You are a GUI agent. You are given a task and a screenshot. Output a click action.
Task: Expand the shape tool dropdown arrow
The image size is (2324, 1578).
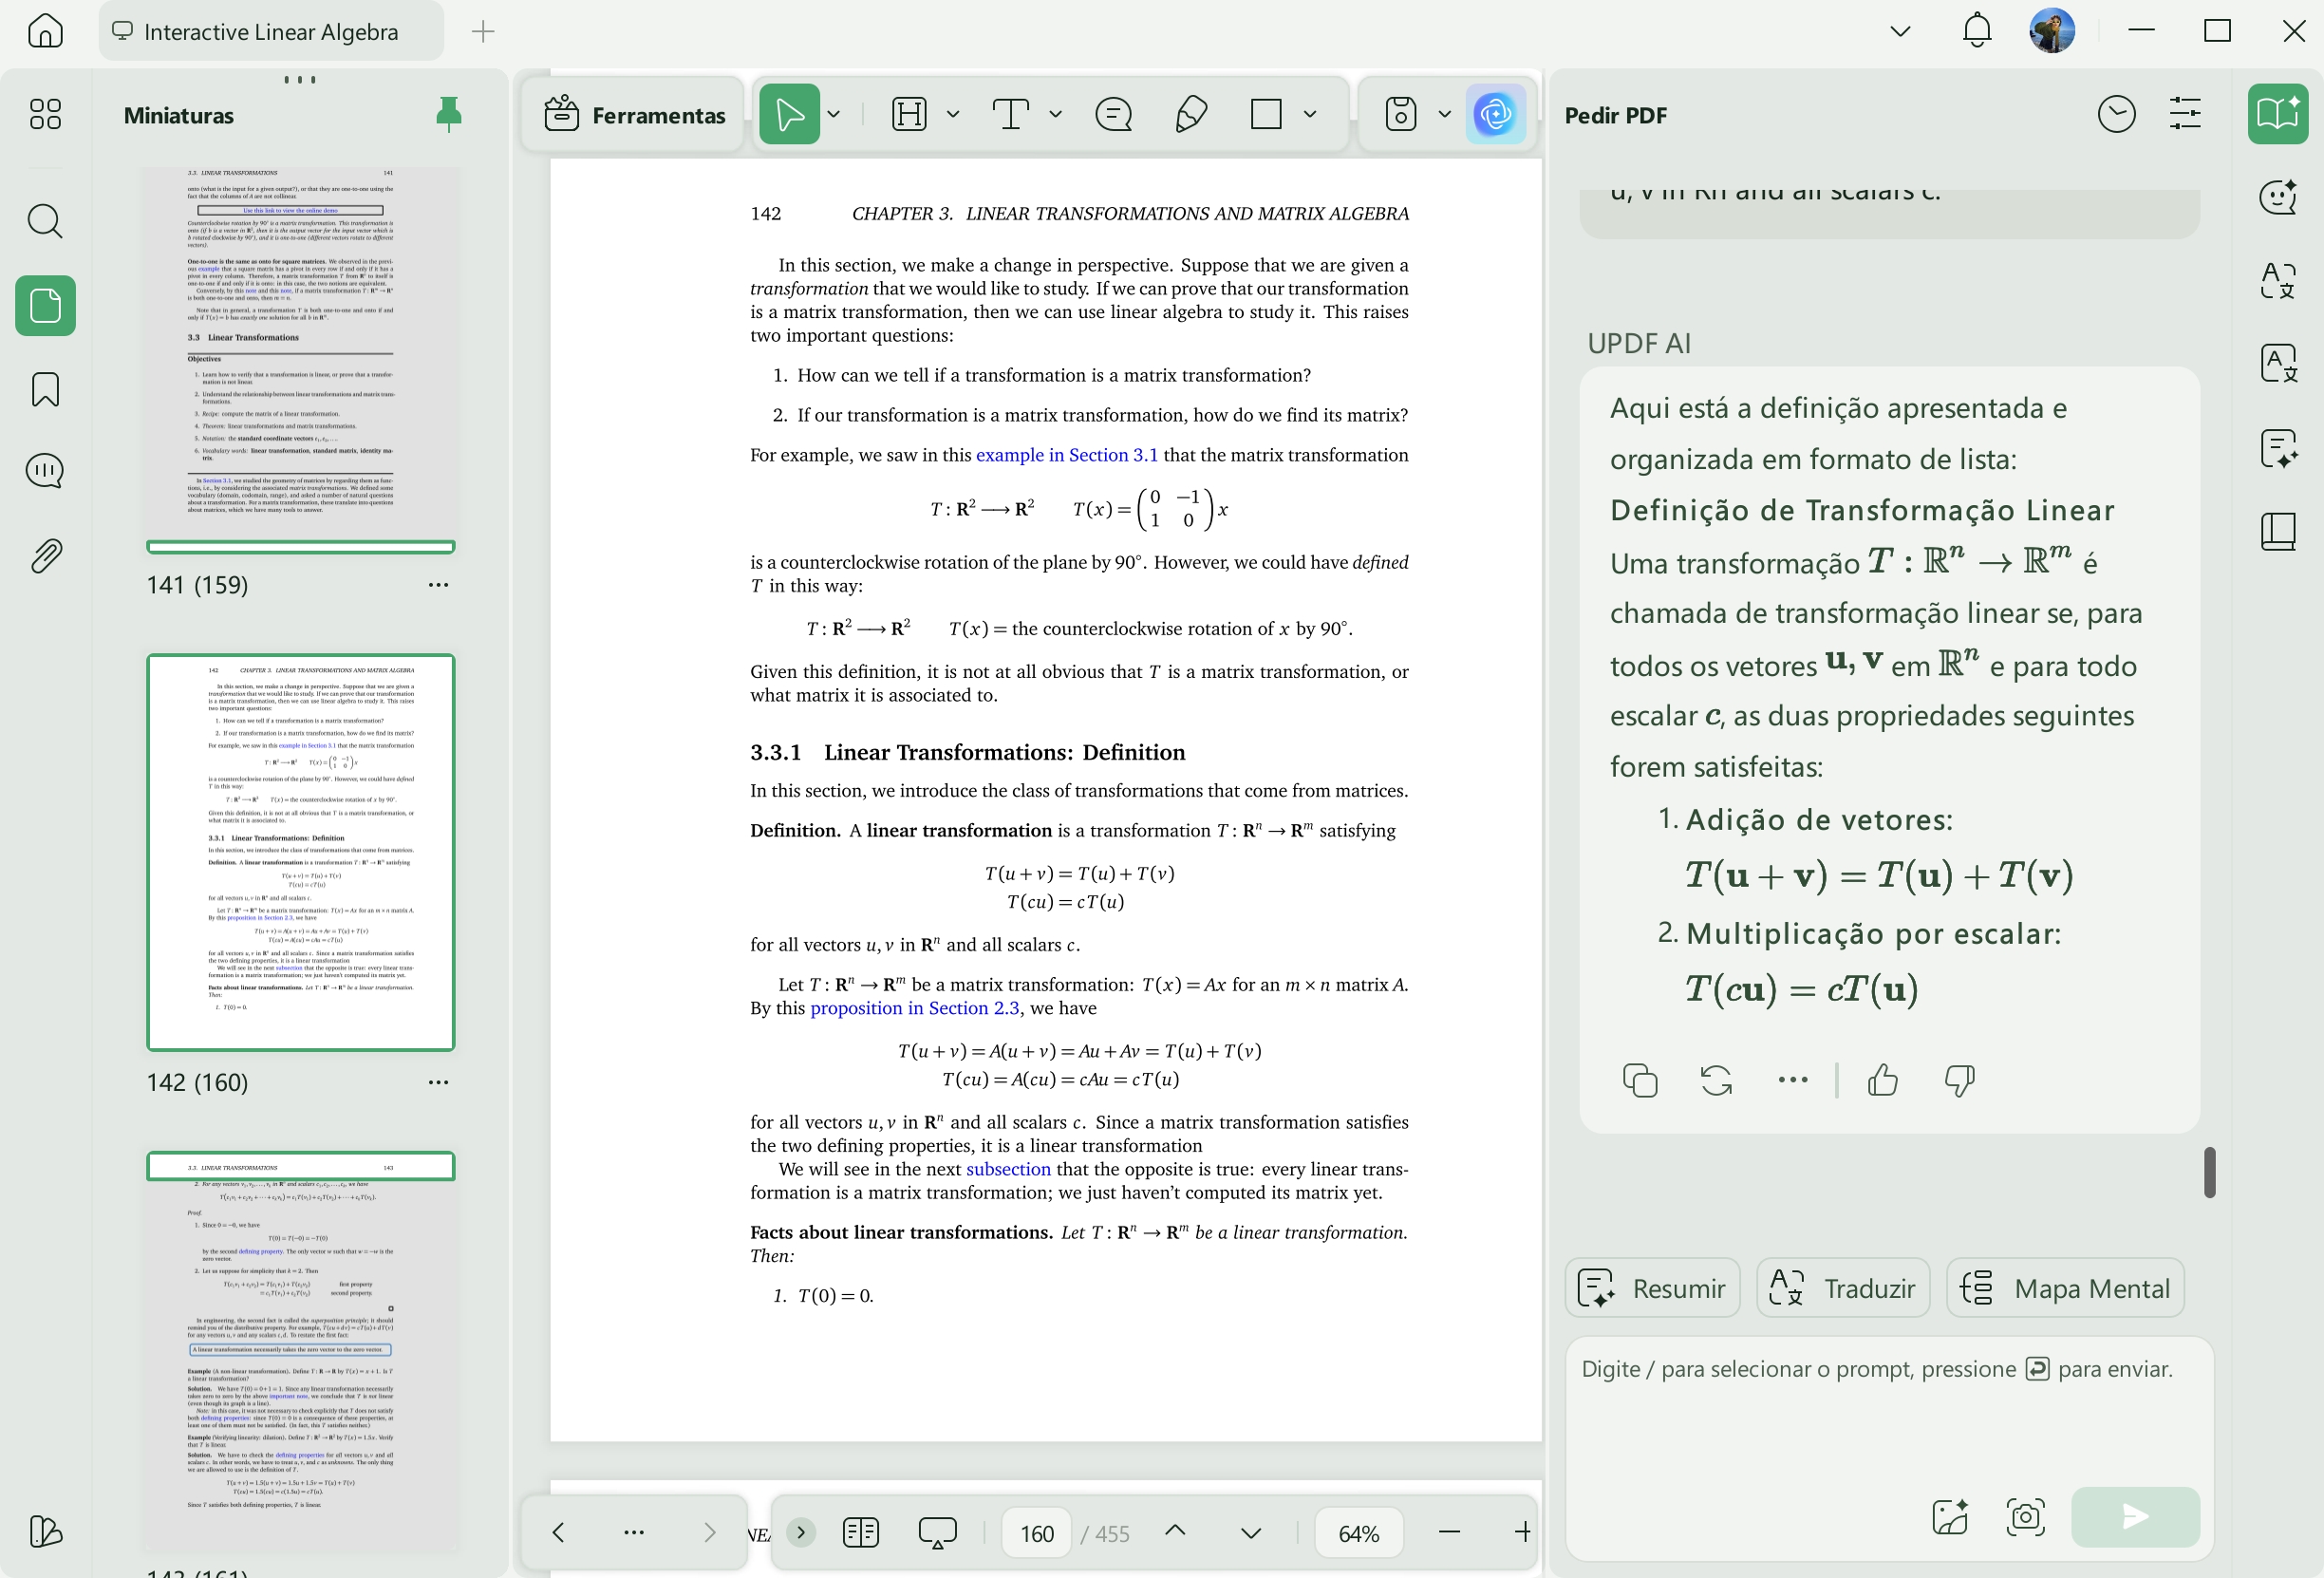[x=1310, y=114]
